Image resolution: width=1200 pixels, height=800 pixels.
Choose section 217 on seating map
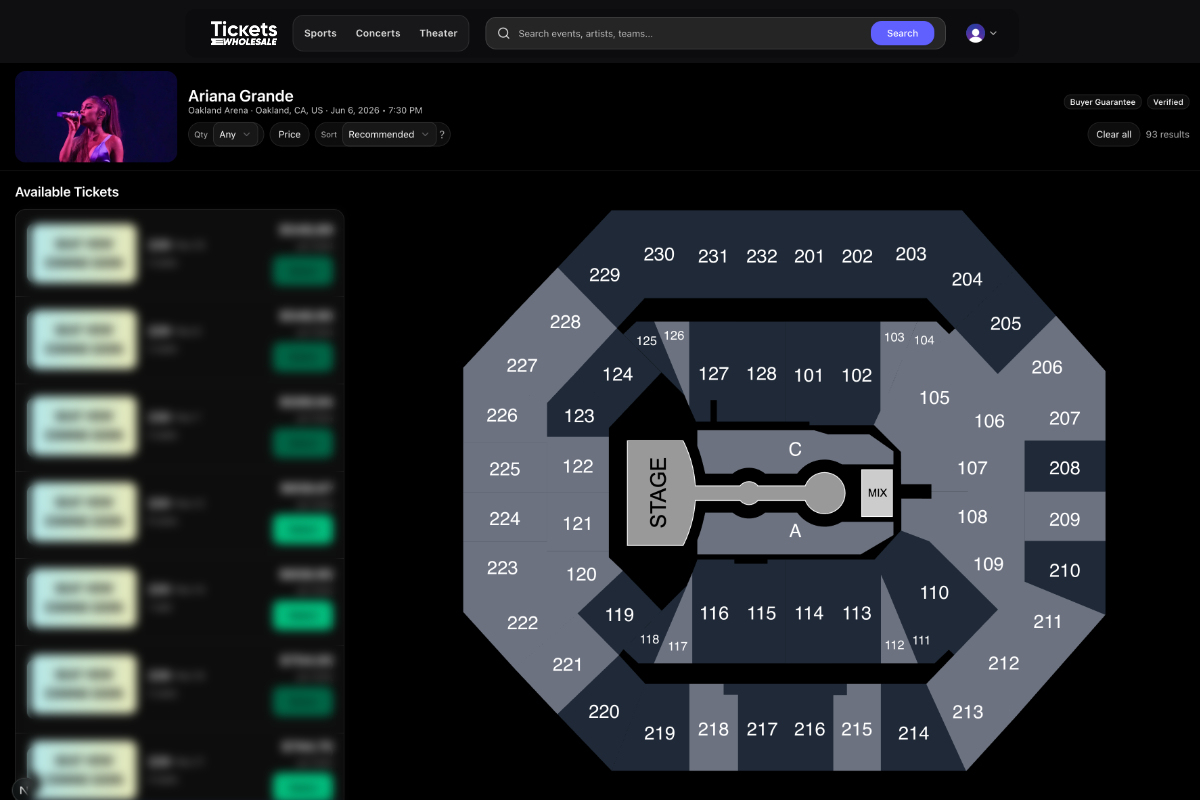(761, 730)
